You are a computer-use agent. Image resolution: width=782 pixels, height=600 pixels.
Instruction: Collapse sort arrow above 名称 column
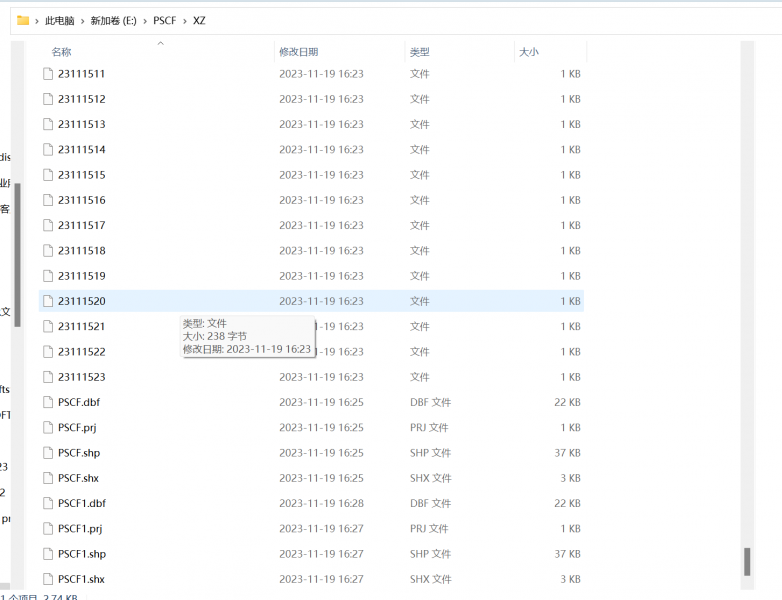pyautogui.click(x=160, y=43)
